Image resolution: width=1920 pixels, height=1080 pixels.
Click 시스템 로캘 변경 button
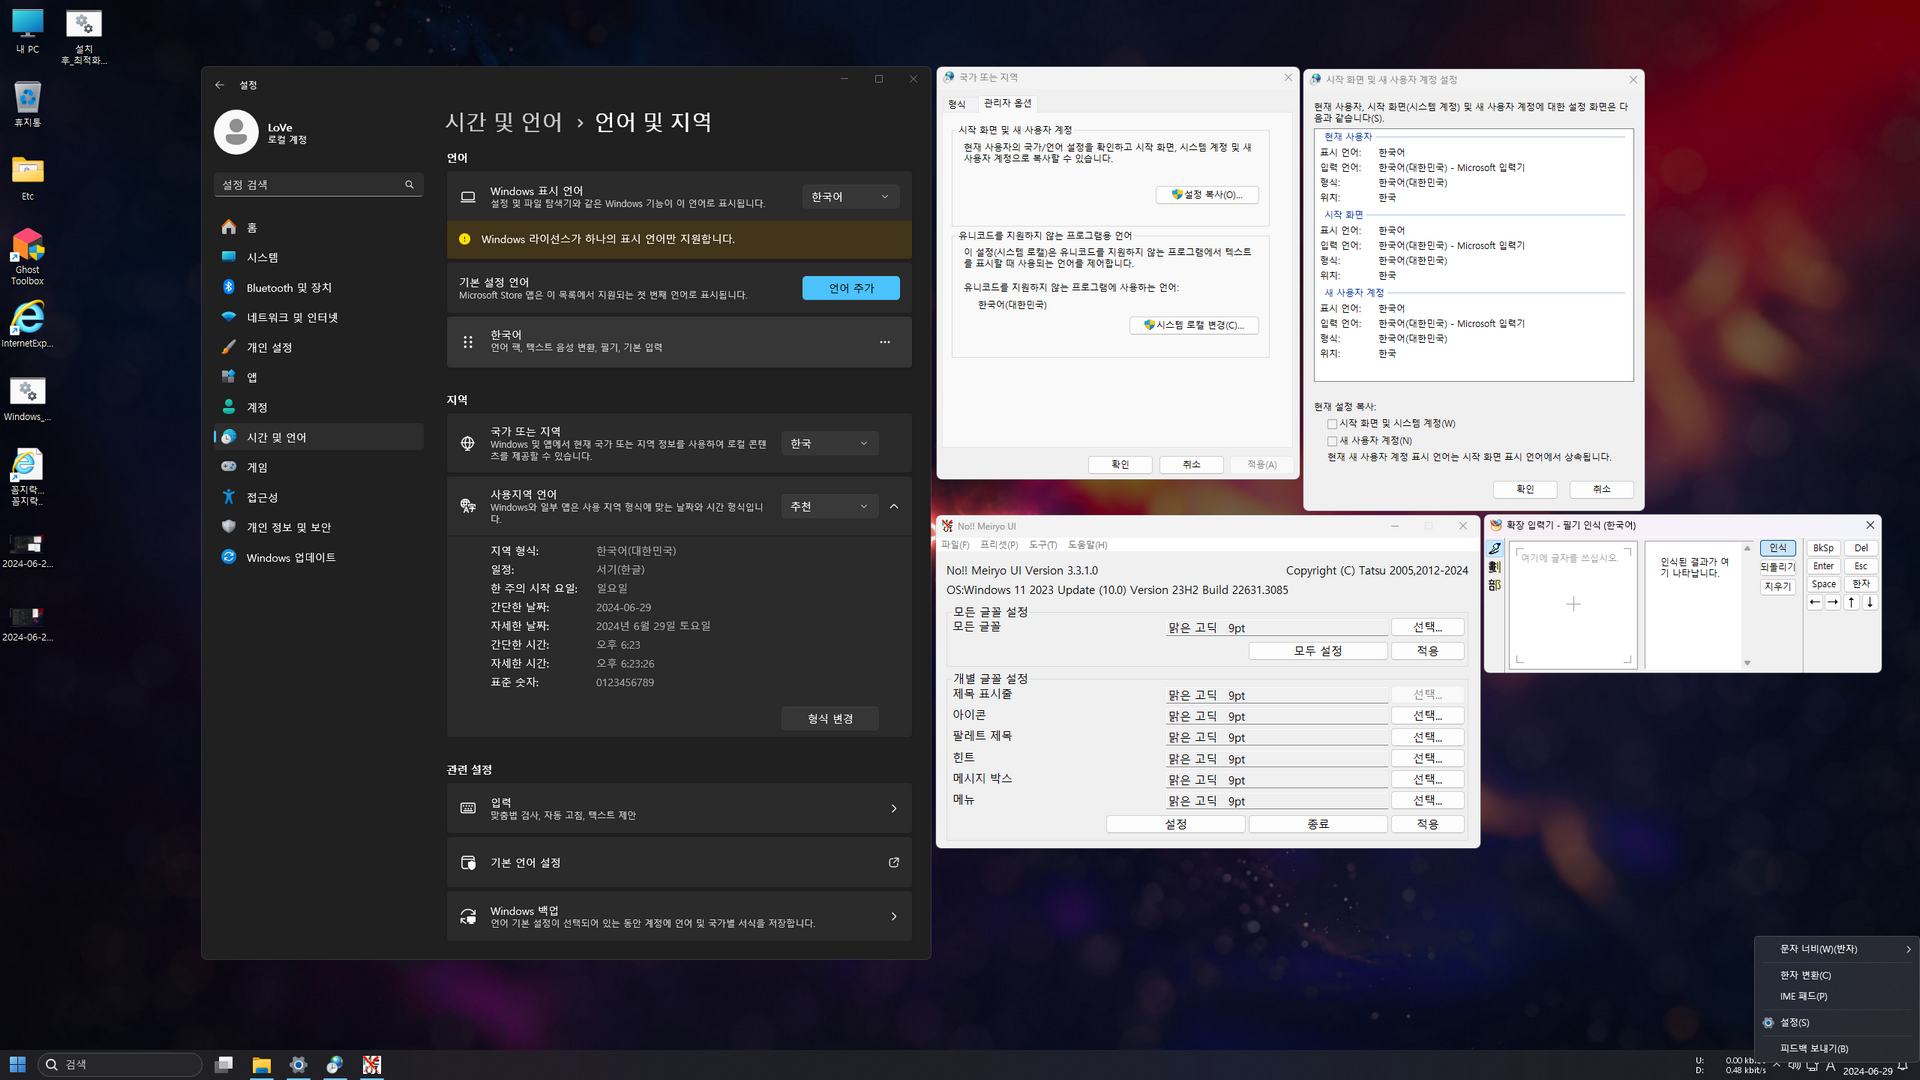click(1194, 326)
